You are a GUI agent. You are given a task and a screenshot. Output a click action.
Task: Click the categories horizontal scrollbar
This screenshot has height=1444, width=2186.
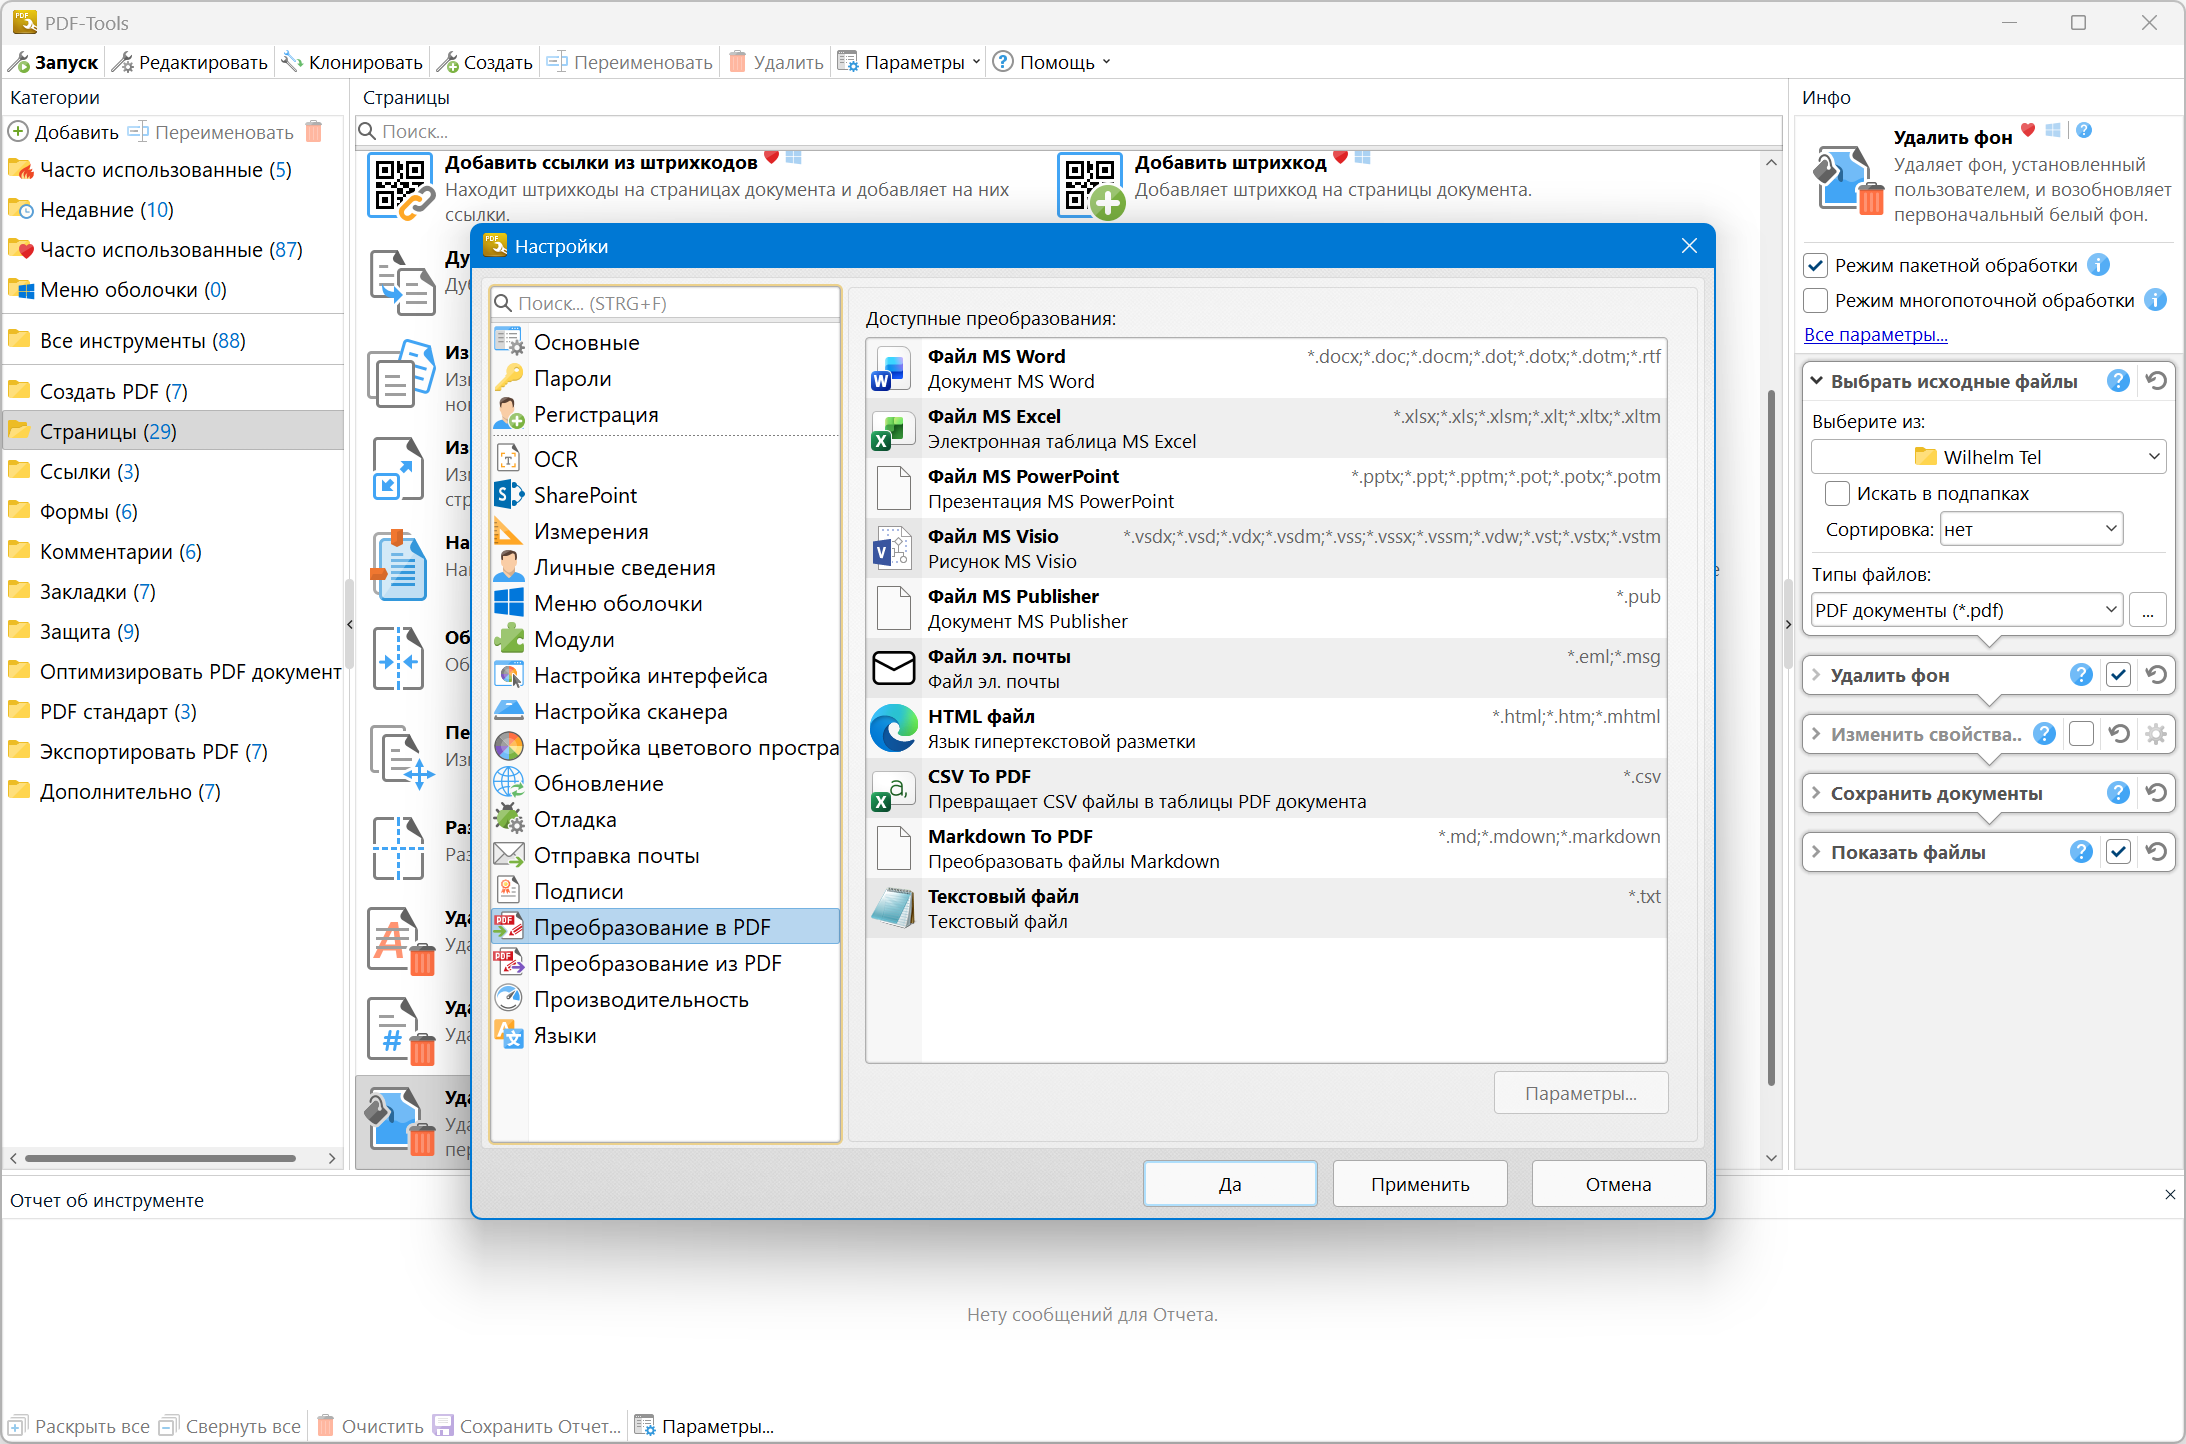tap(160, 1158)
